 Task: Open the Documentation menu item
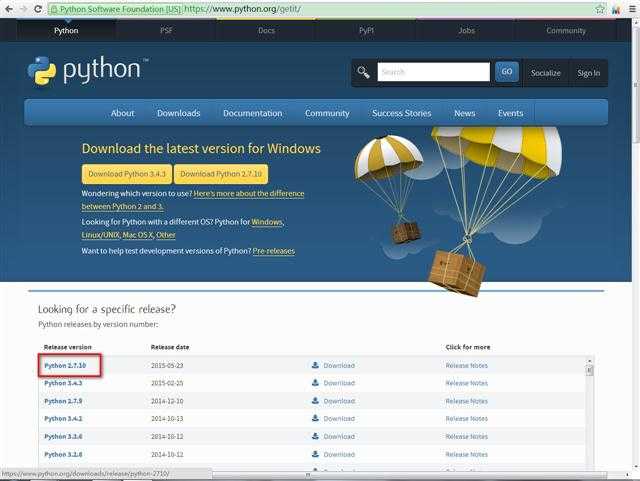point(253,113)
